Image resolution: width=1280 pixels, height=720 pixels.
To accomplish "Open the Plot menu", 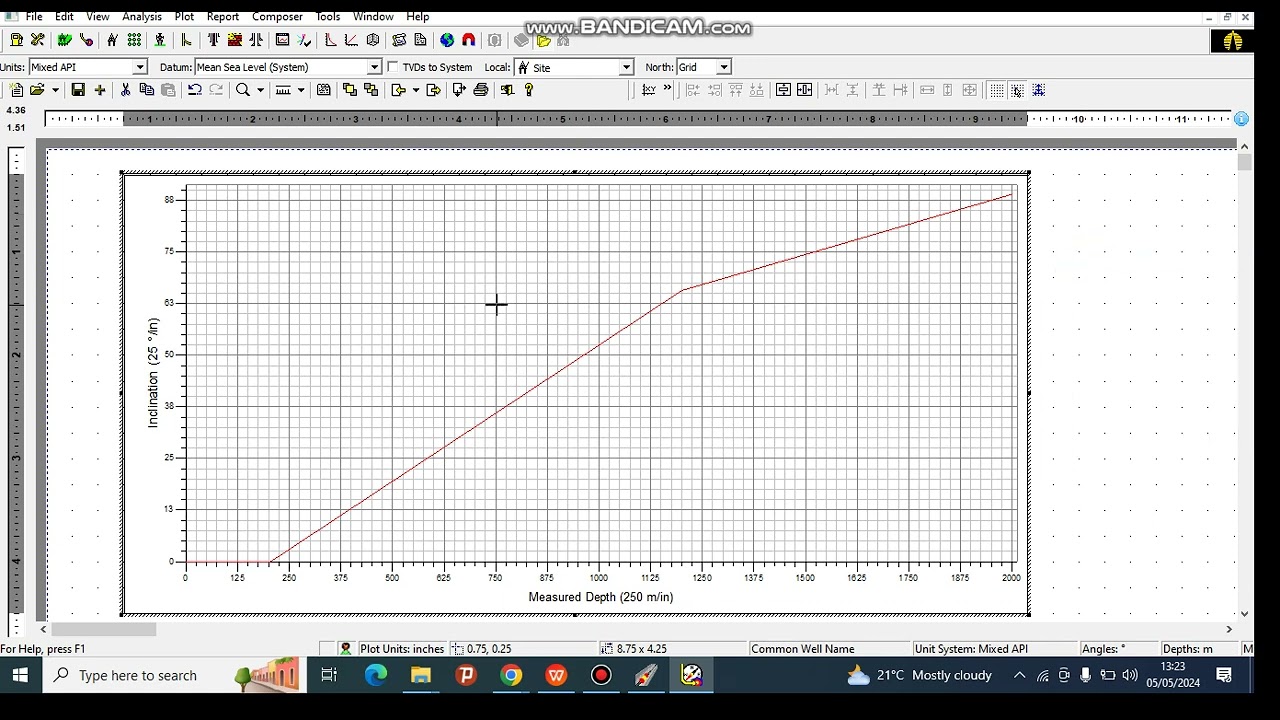I will click(x=184, y=16).
